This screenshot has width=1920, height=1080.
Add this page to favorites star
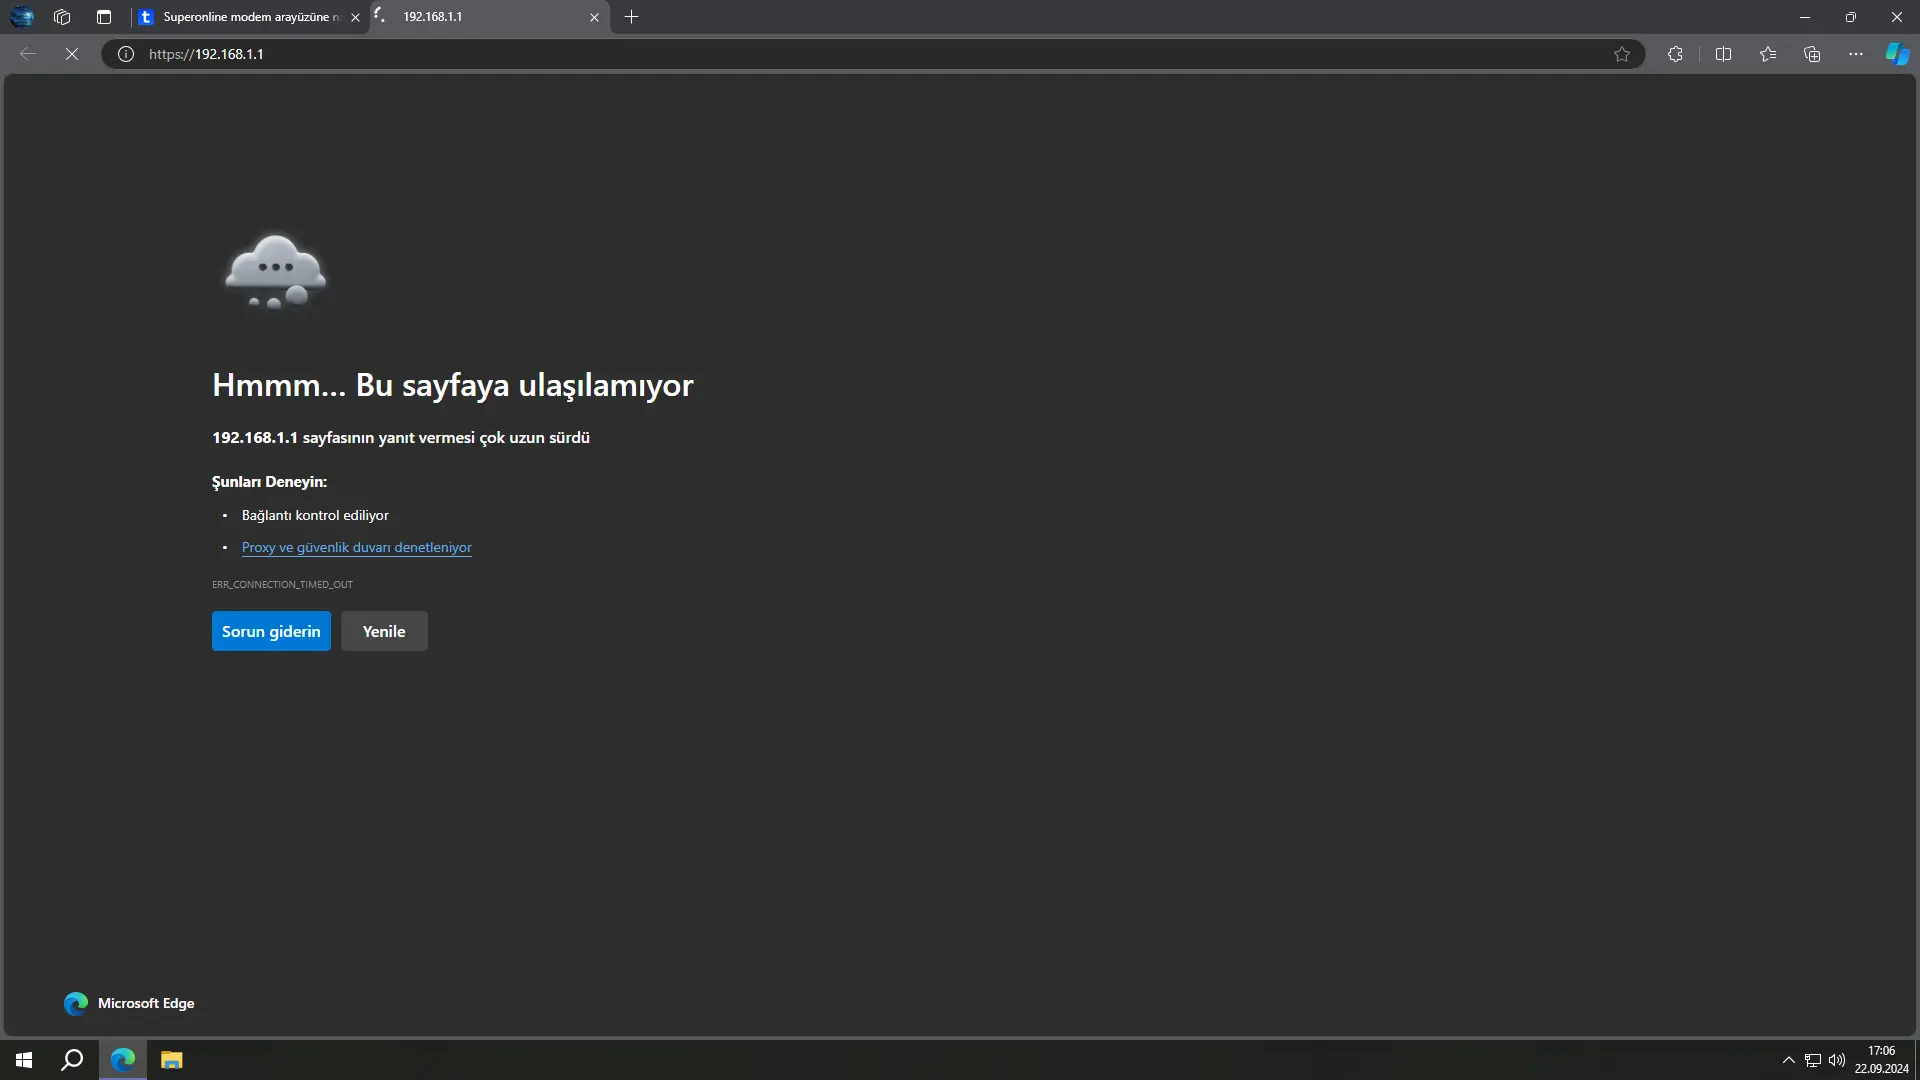click(1622, 54)
